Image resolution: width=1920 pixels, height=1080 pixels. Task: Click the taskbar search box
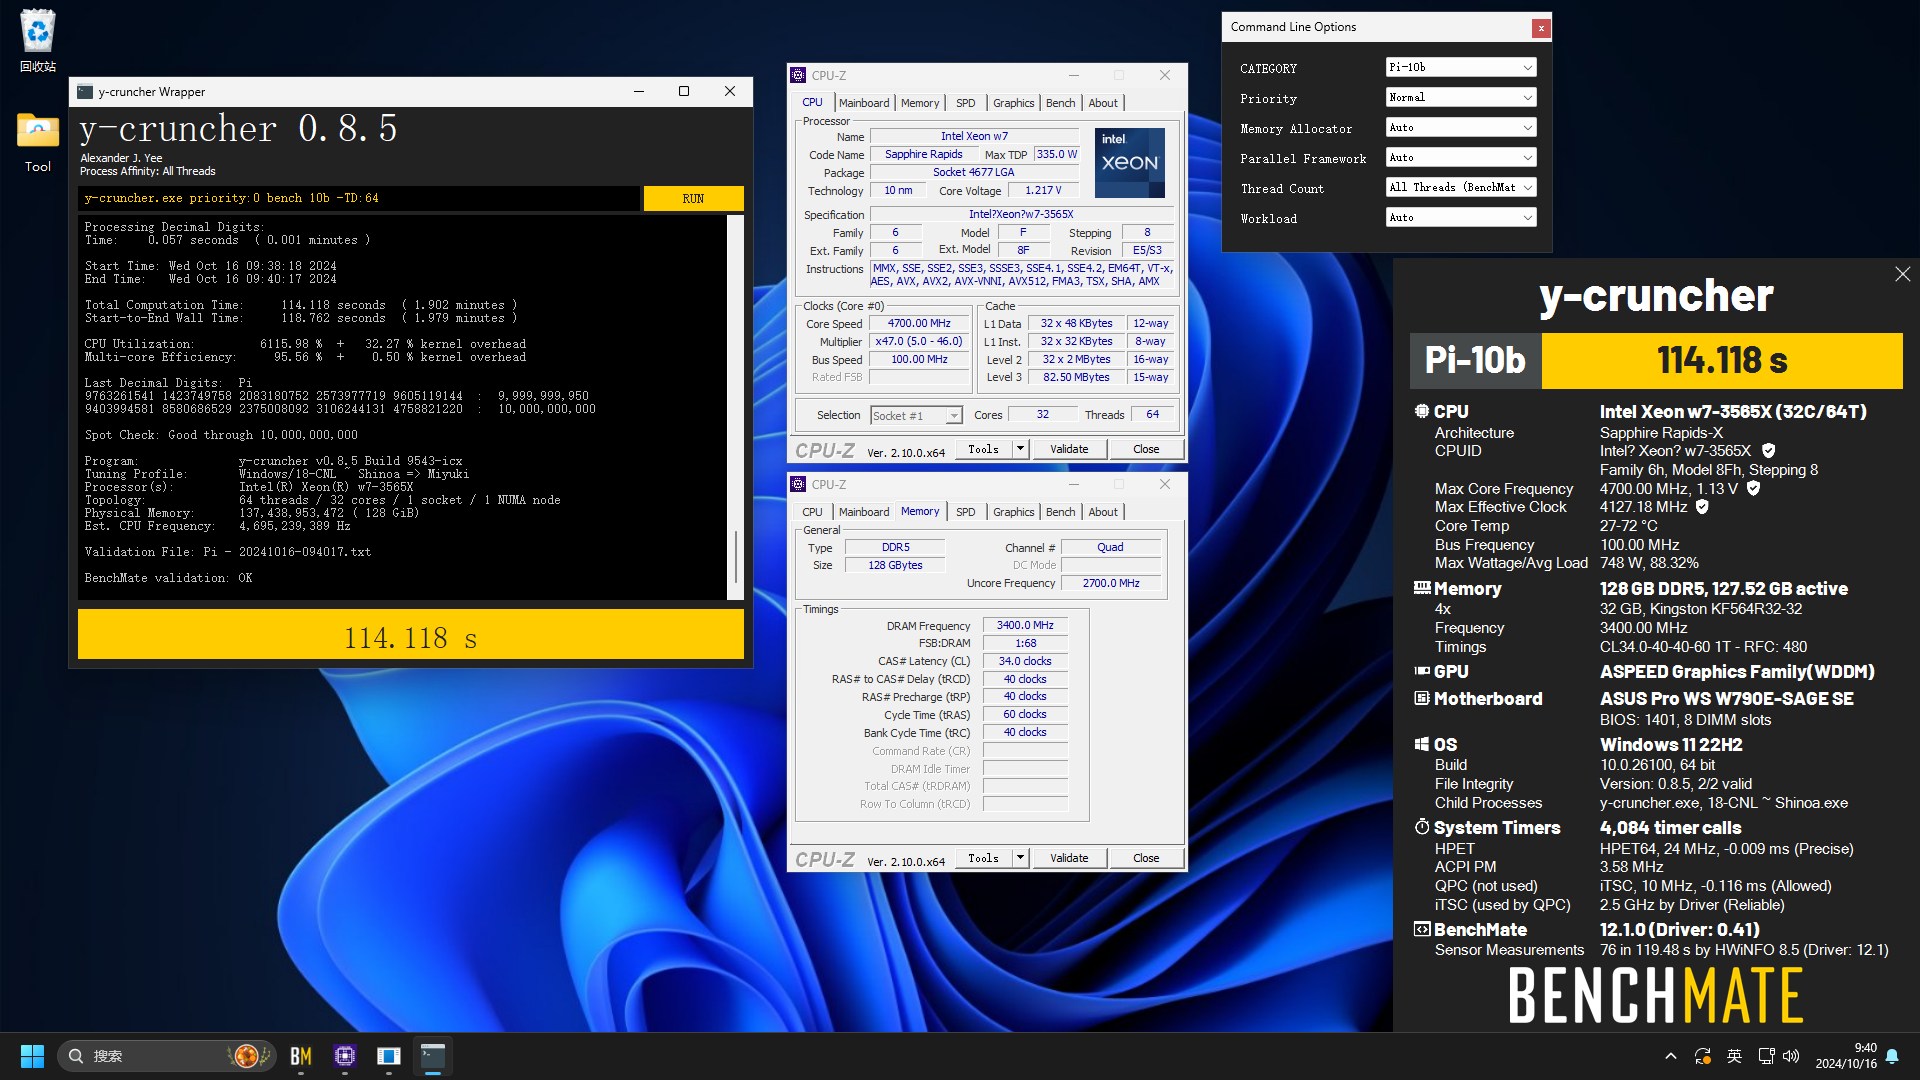click(166, 1056)
